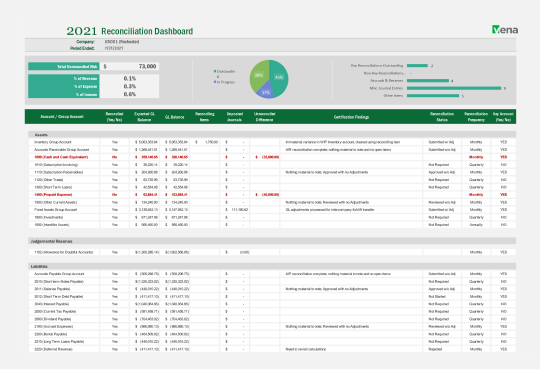Click the Liabilities section header

pyautogui.click(x=272, y=266)
